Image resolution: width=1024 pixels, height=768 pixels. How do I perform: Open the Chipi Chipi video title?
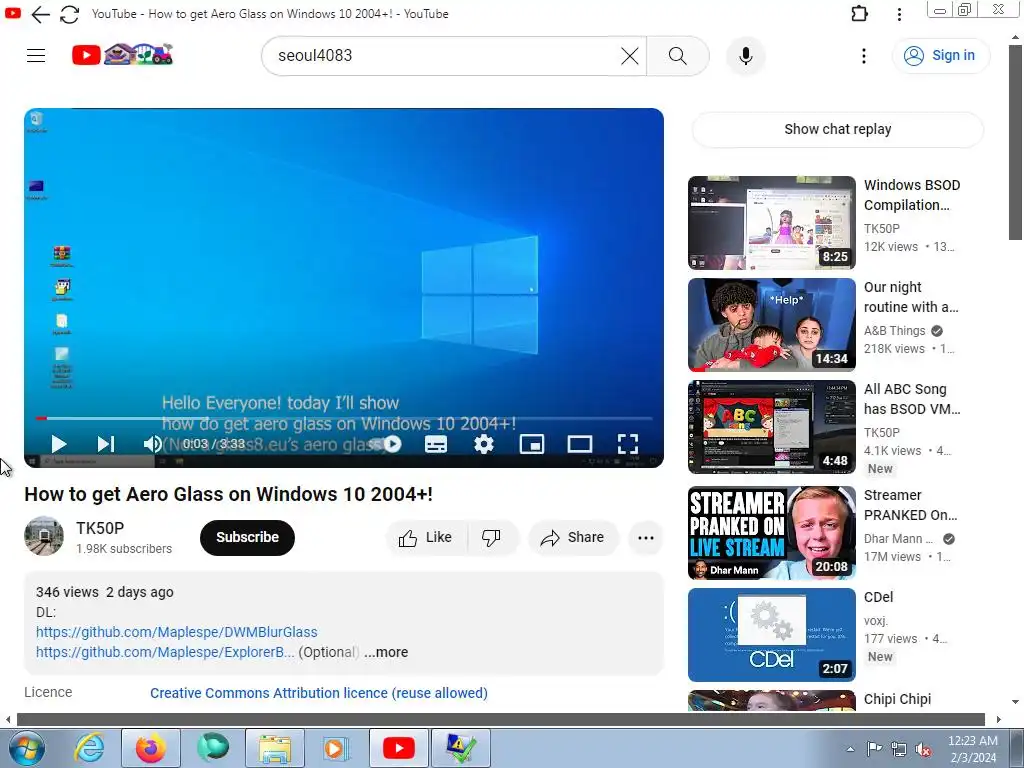click(x=897, y=699)
